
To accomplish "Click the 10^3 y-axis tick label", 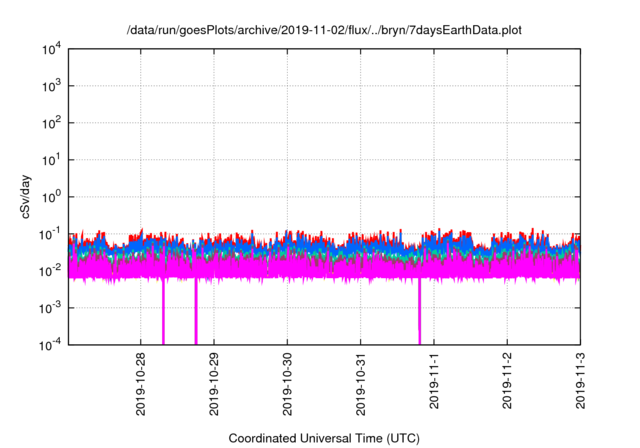I will (x=52, y=86).
